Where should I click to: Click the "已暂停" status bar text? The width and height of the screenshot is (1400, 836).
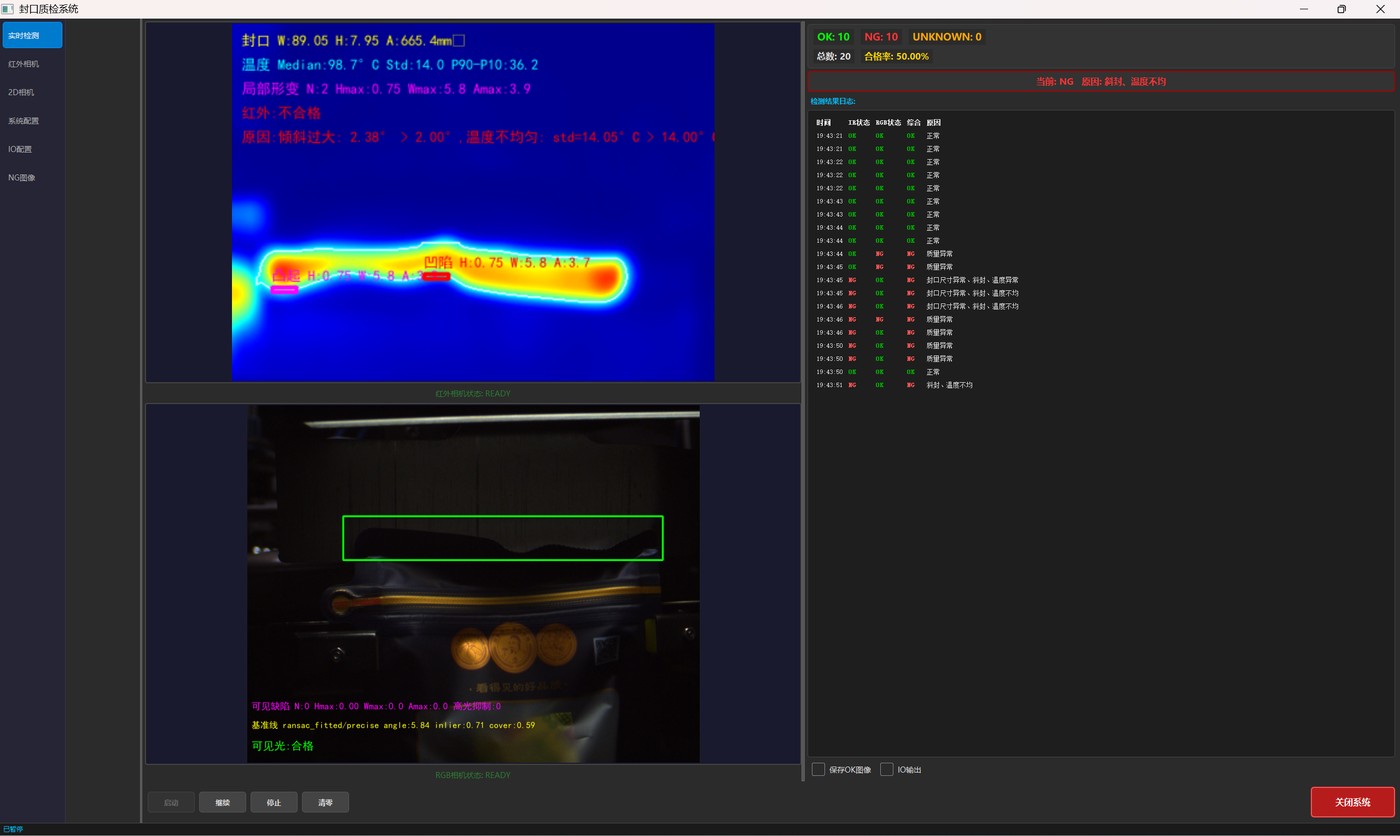click(13, 829)
